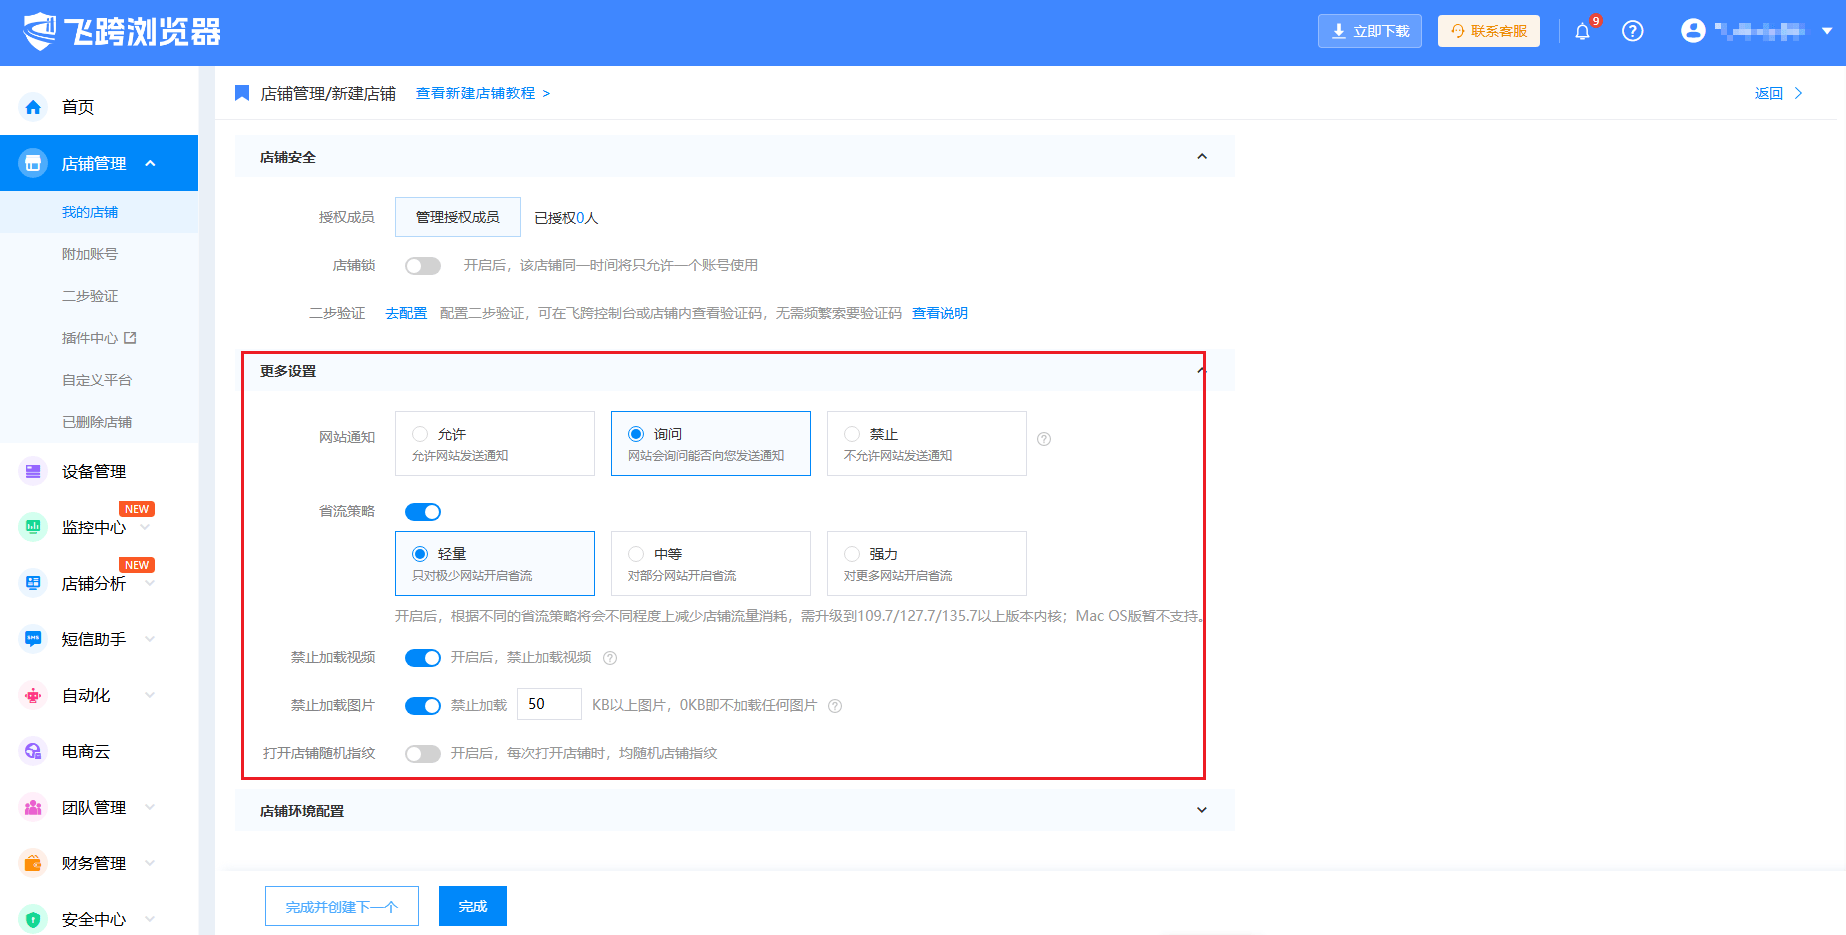Viewport: 1846px width, 935px height.
Task: Click the help icon next to 网站通知 options
Action: coord(1044,439)
